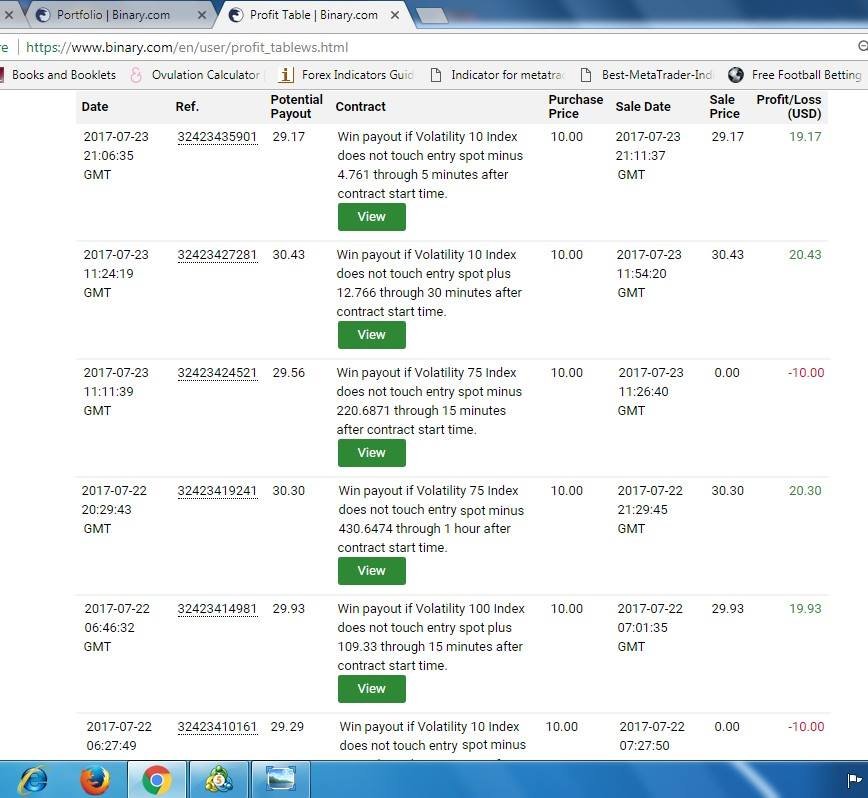The width and height of the screenshot is (868, 798).
Task: View contract with 4.761 barrier
Action: (x=371, y=217)
